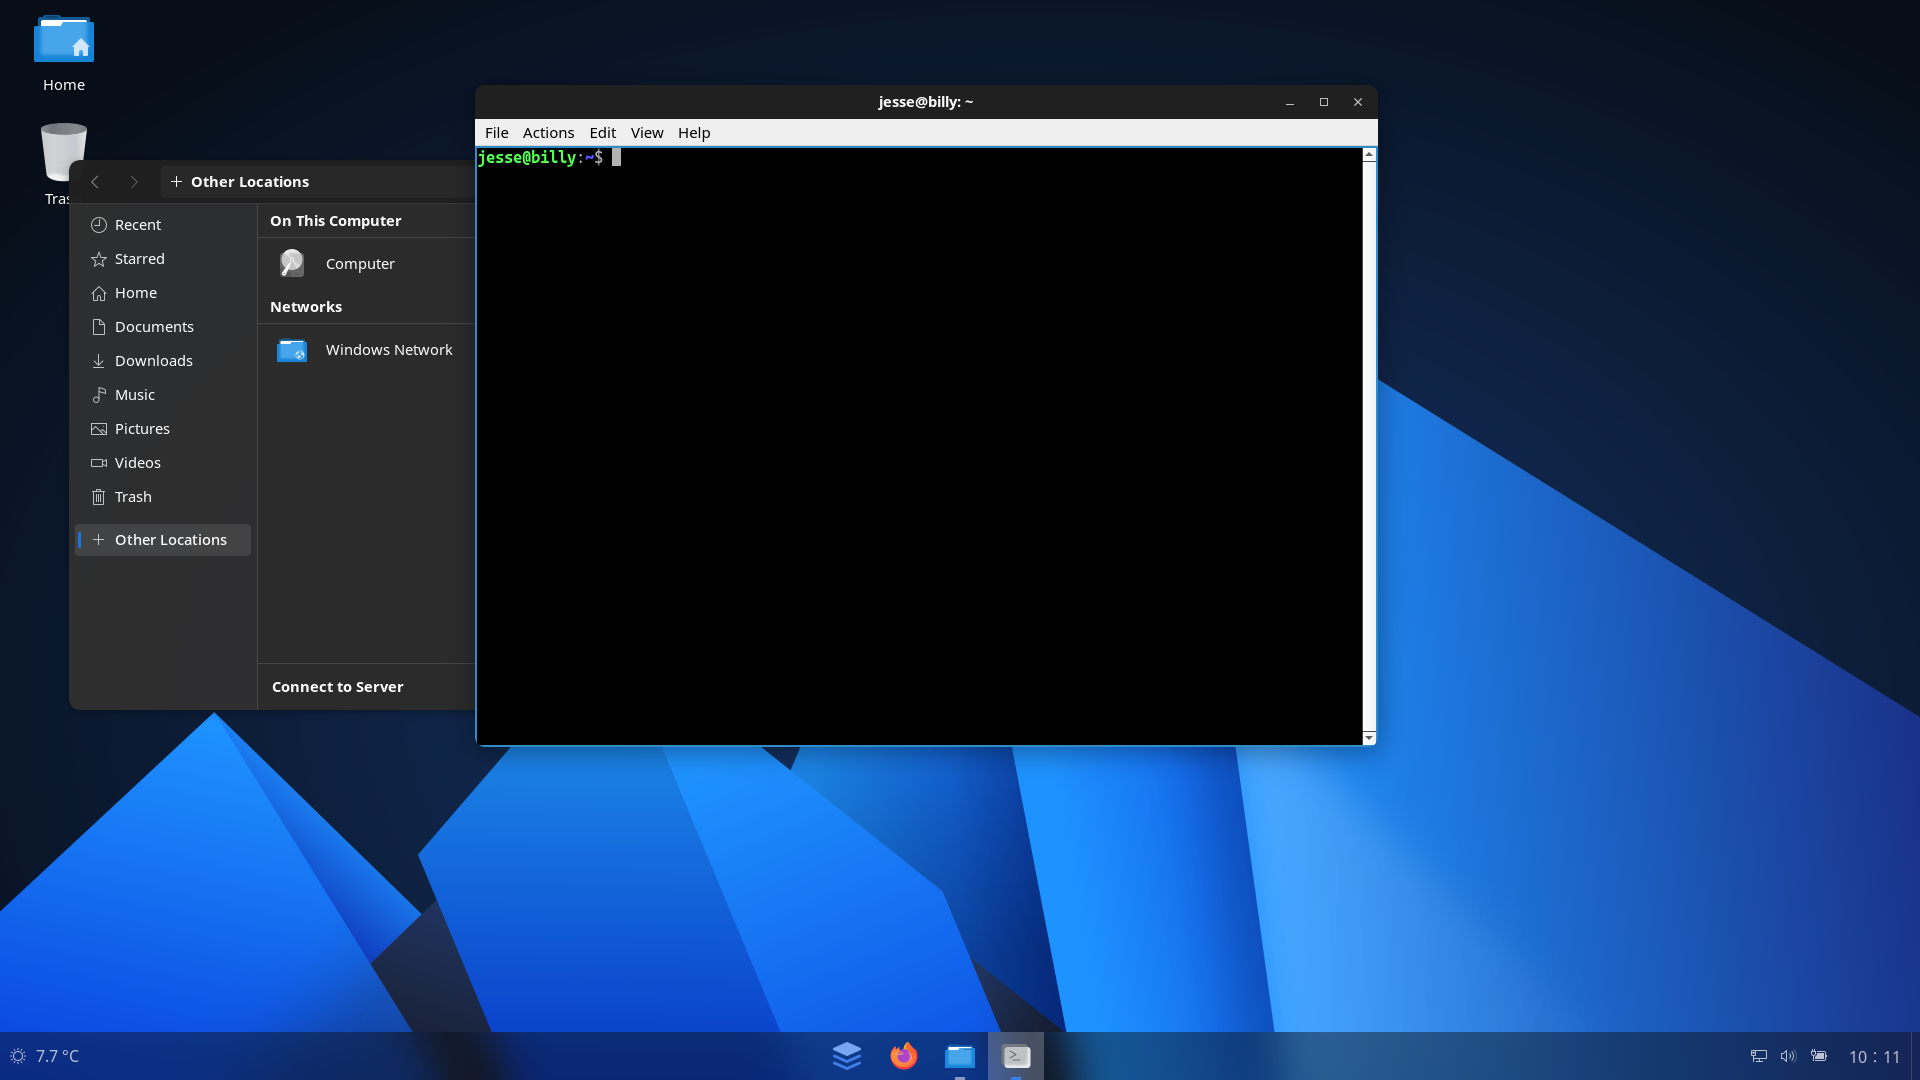Image resolution: width=1920 pixels, height=1080 pixels.
Task: Select Videos label in file manager sidebar
Action: [138, 463]
